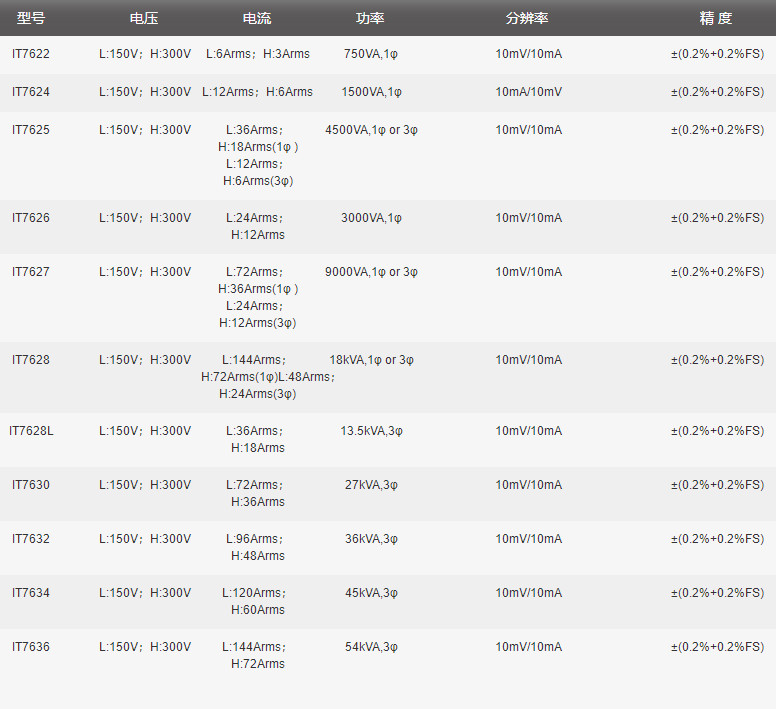
Task: Click current text H:60Arms in IT7634 row
Action: 258,610
